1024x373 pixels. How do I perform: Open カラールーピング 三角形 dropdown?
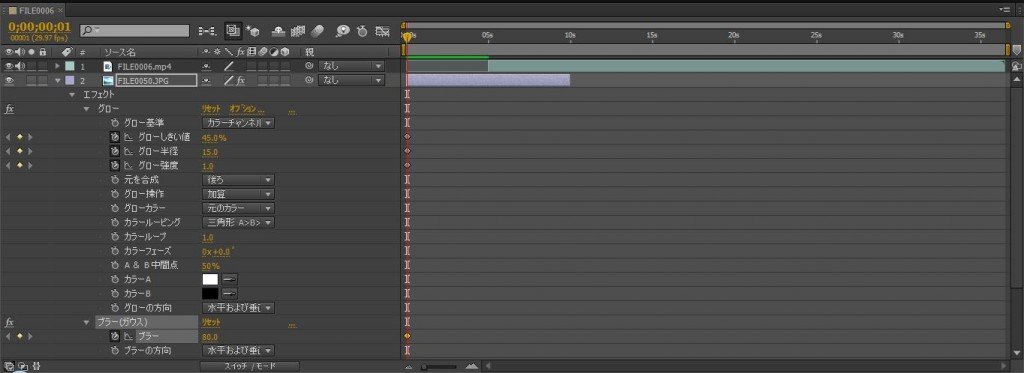(x=238, y=223)
